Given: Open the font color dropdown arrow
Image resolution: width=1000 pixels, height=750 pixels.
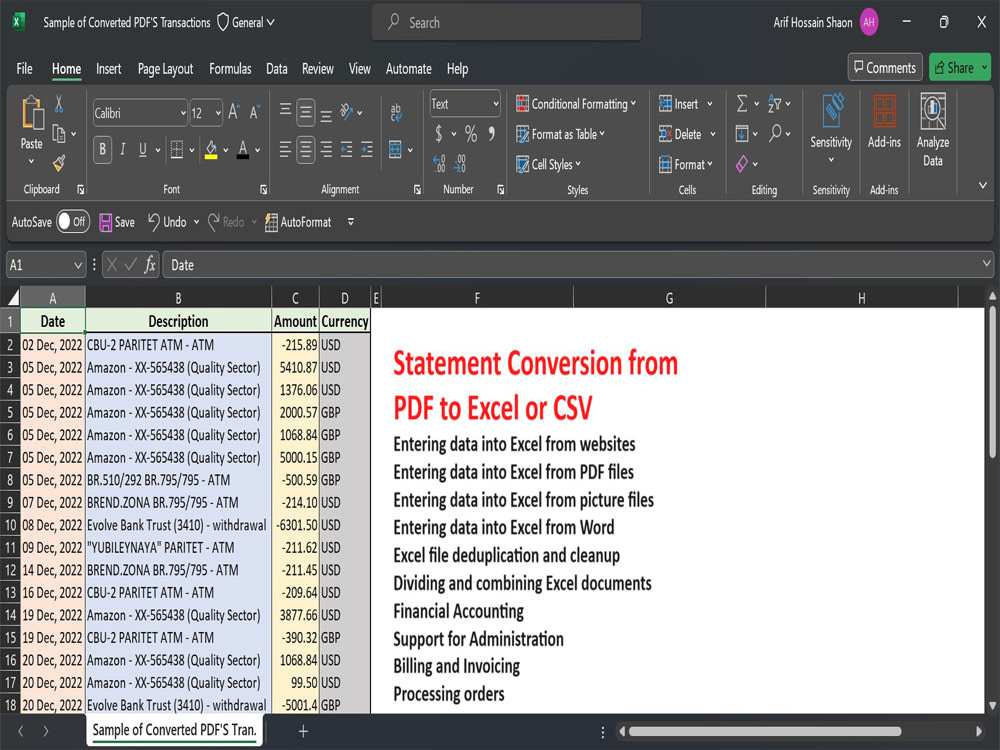Looking at the screenshot, I should (x=258, y=151).
